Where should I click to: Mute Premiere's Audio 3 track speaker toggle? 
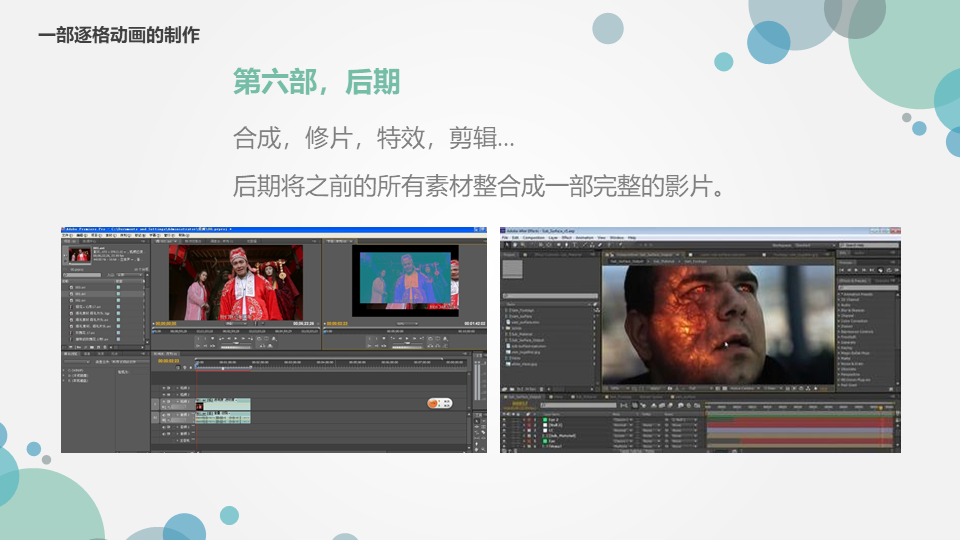point(164,433)
